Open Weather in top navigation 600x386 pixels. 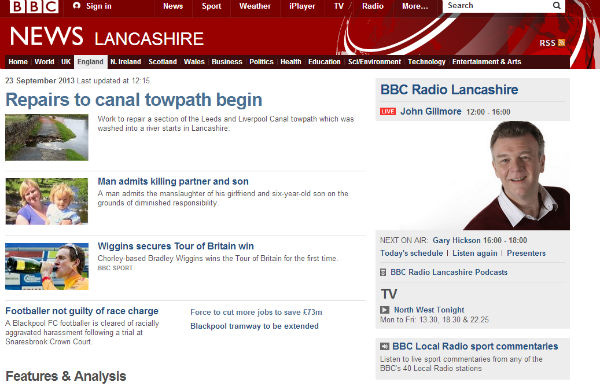(255, 6)
